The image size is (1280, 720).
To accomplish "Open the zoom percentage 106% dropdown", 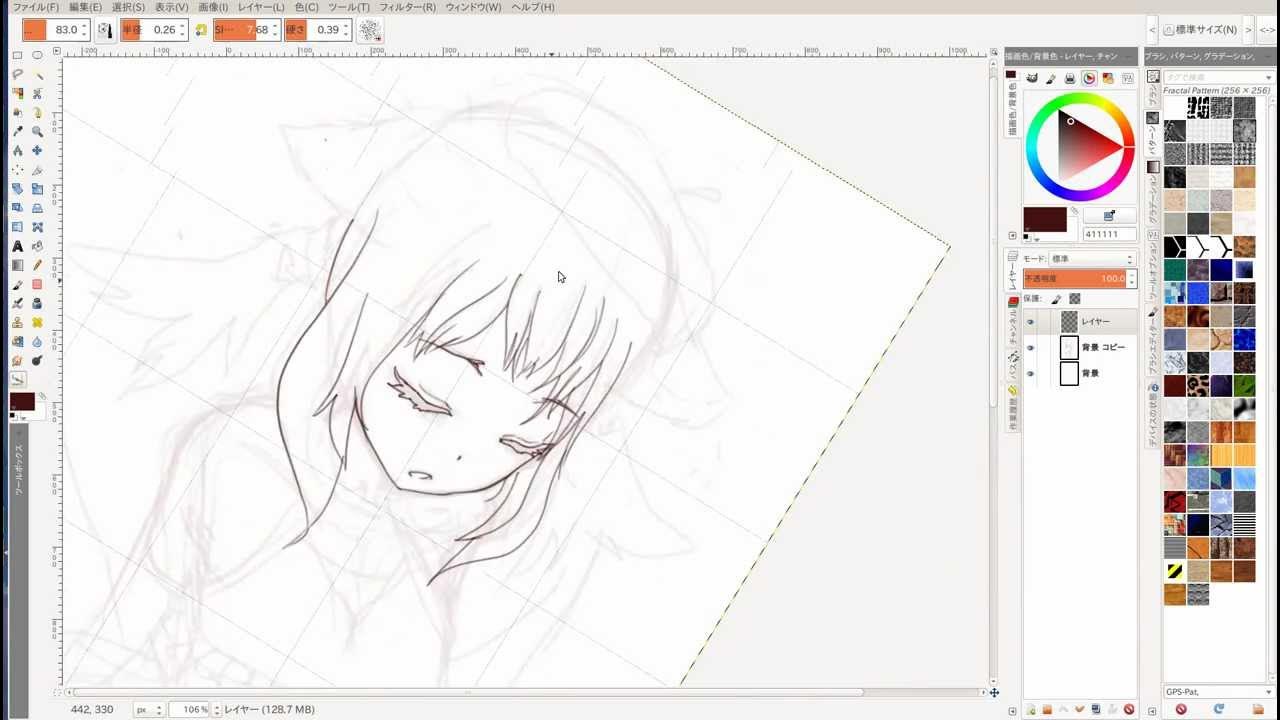I will 215,710.
